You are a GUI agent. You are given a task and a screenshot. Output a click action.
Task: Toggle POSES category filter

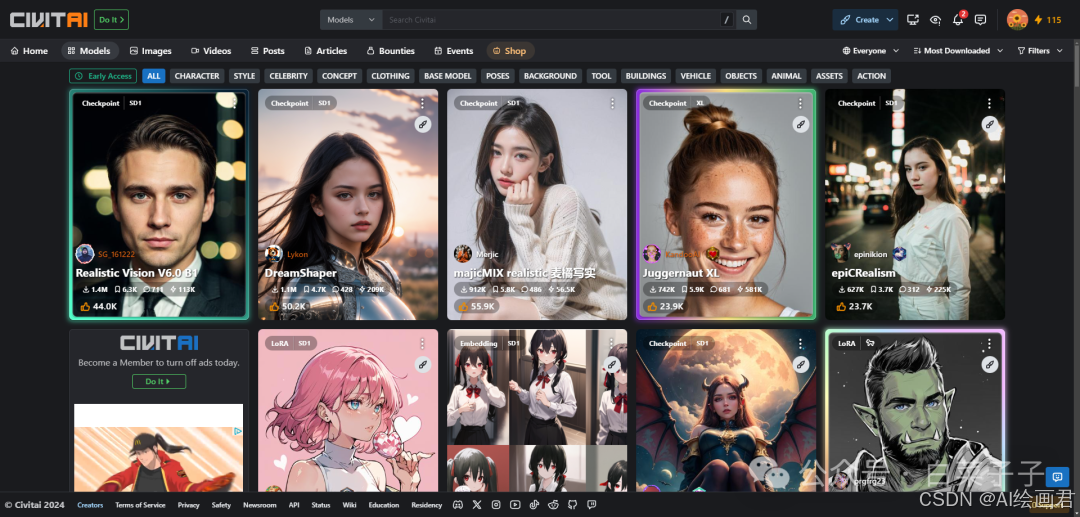[x=497, y=76]
